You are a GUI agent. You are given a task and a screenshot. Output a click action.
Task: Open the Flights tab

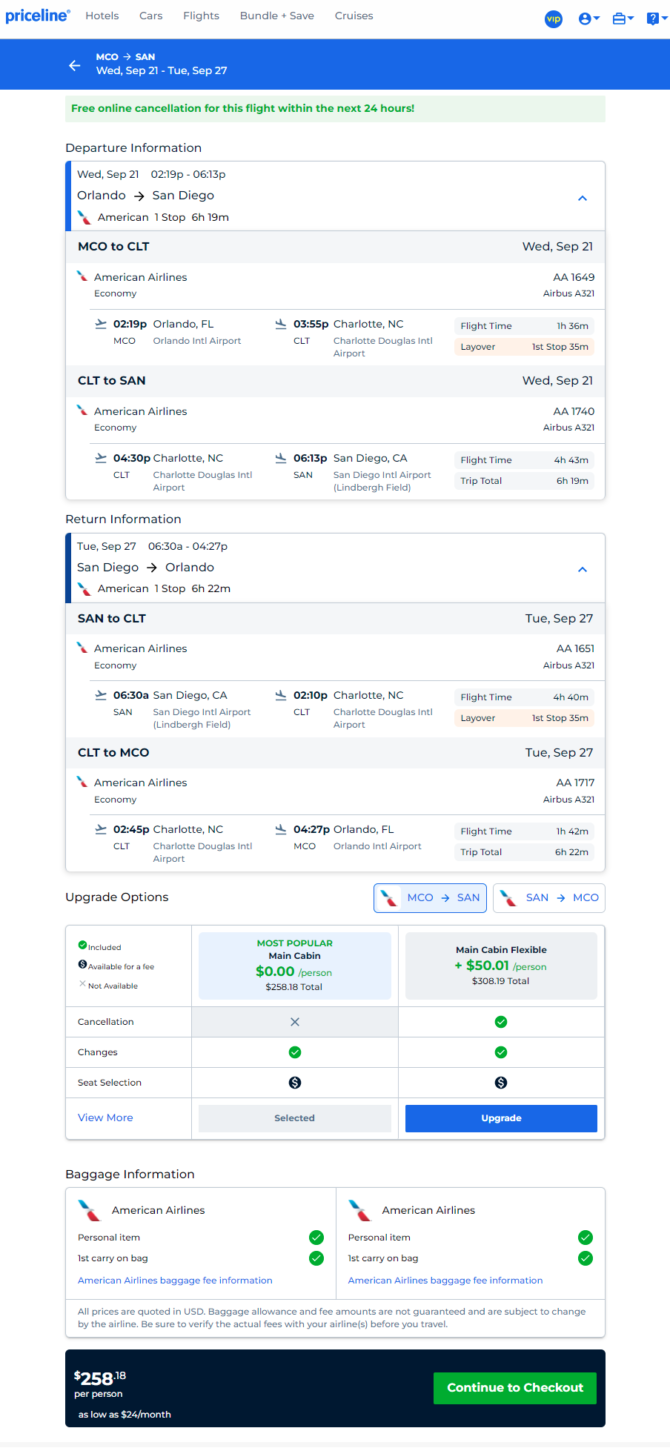201,16
